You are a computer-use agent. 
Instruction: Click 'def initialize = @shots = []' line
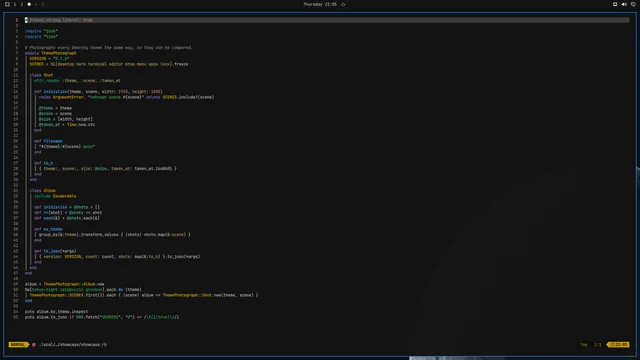coord(67,207)
